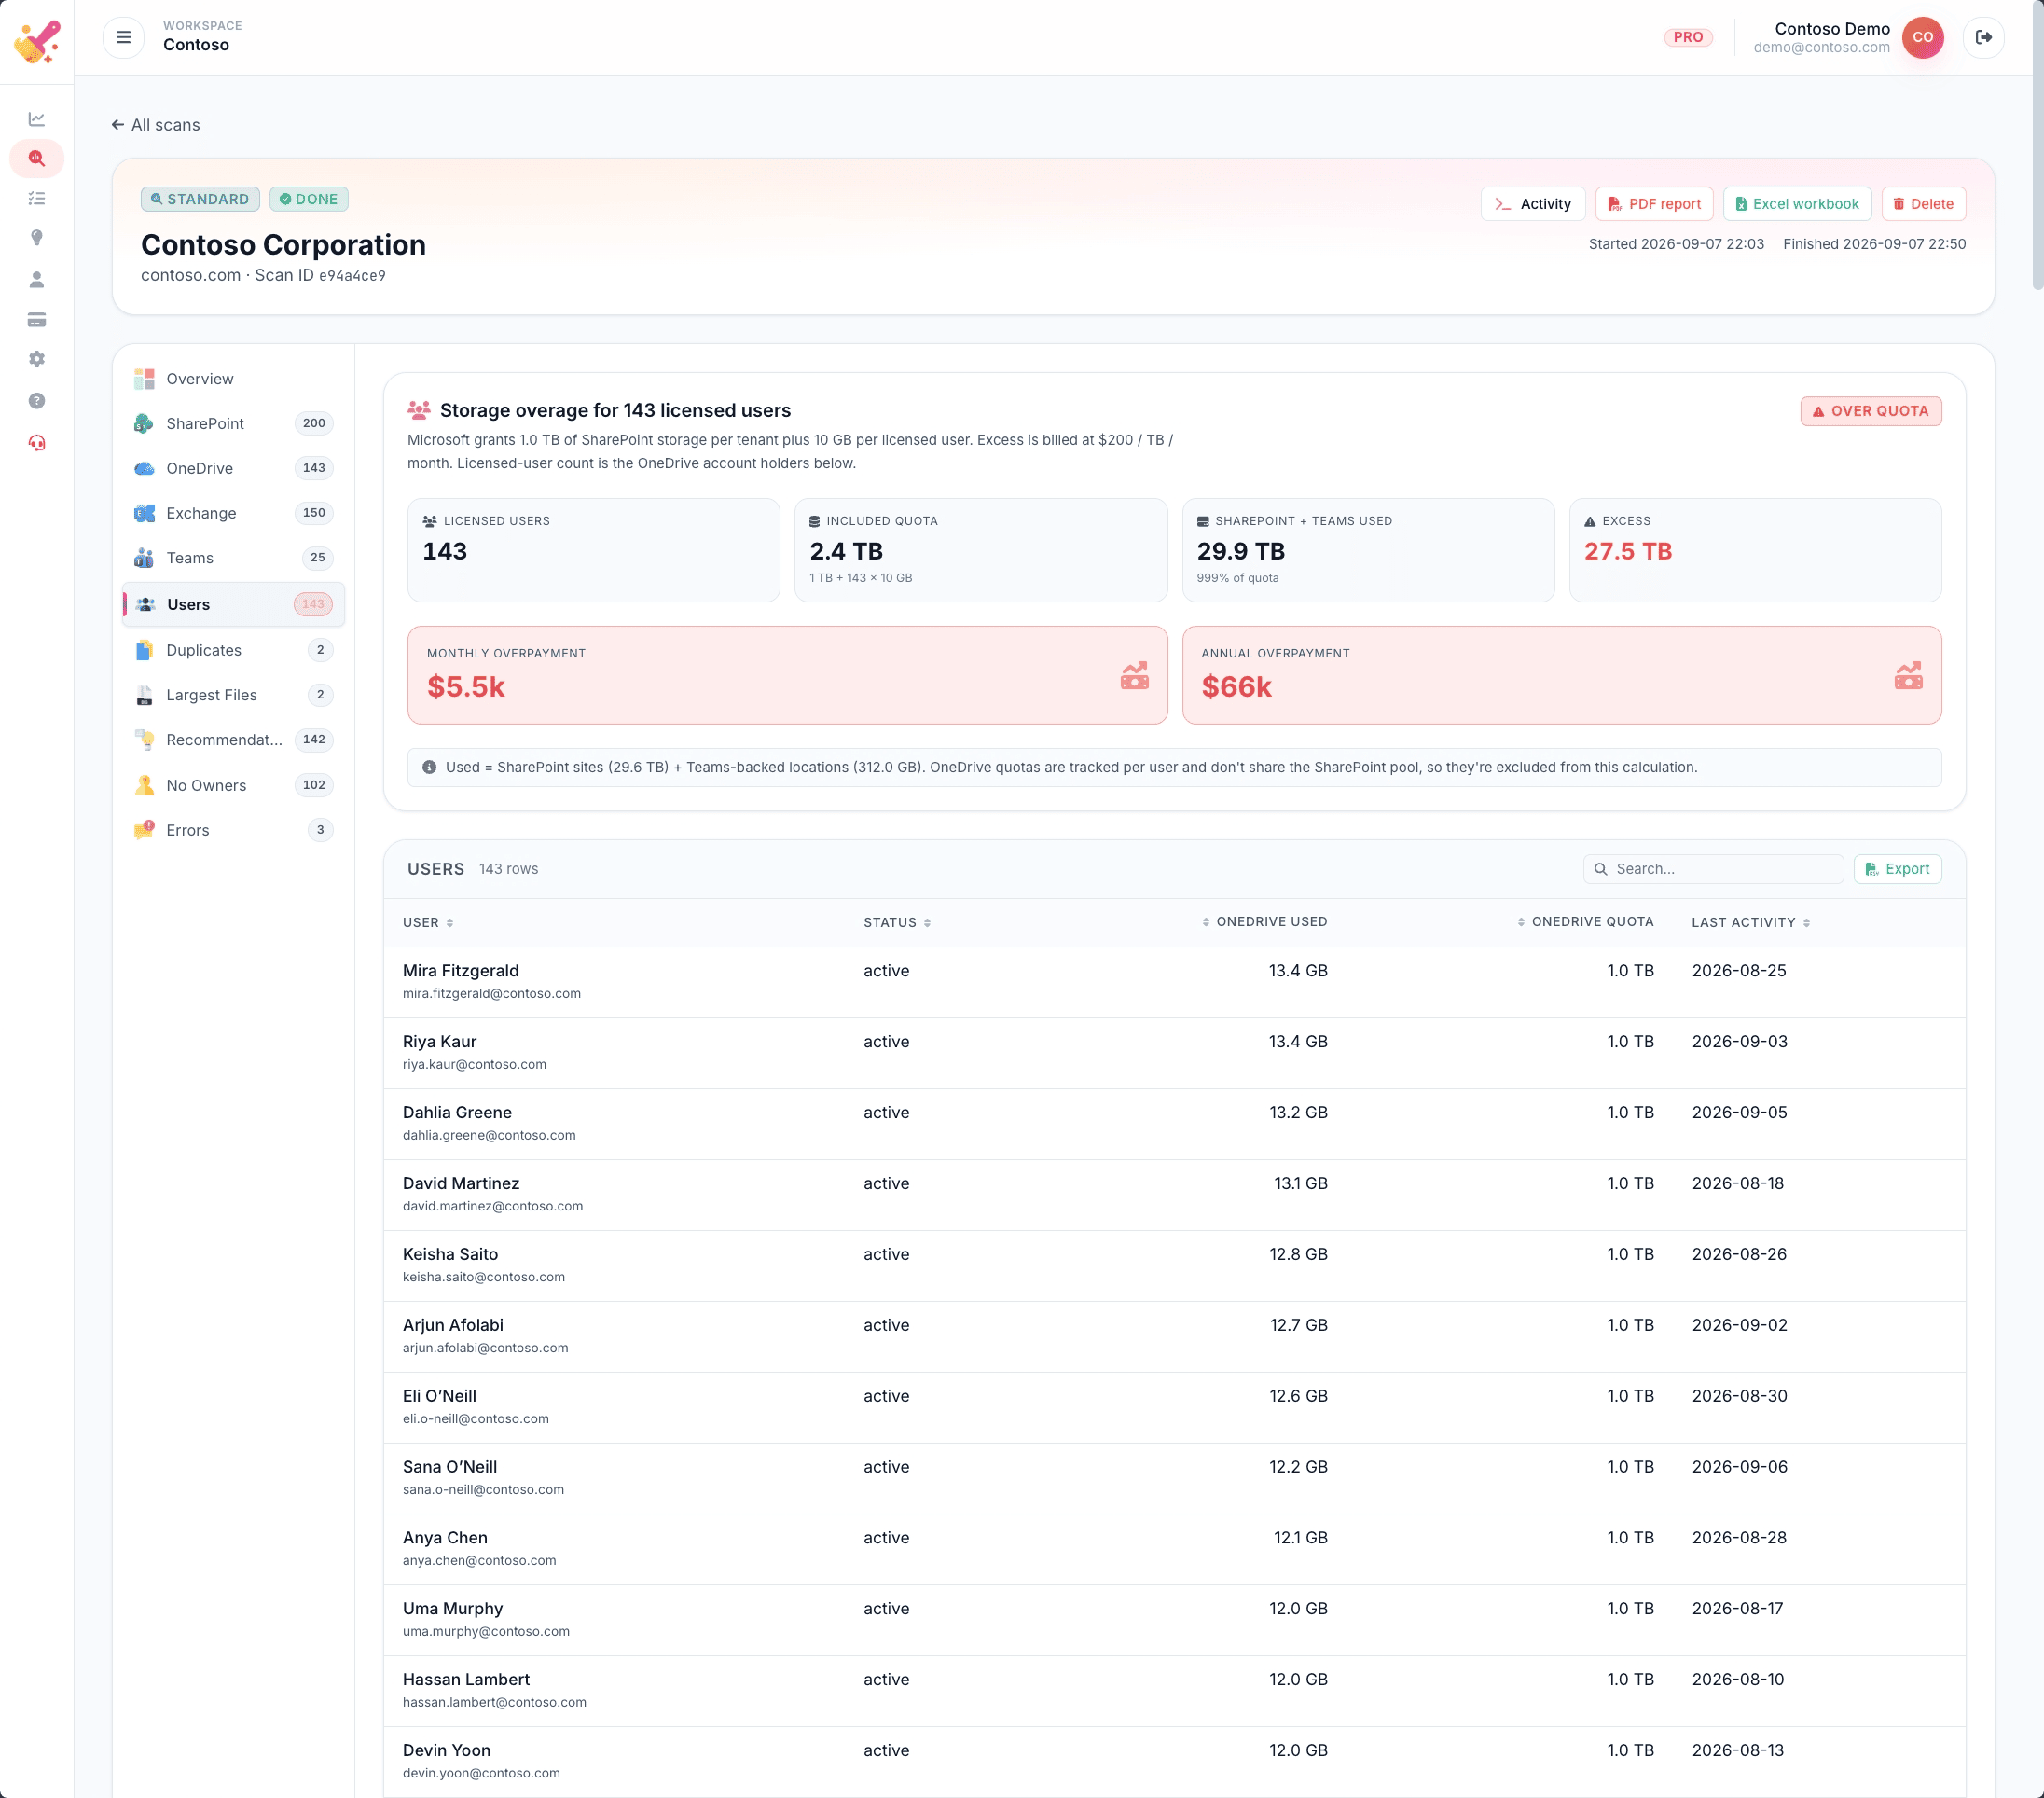2044x1798 pixels.
Task: Select the Mira Fitzgerald row
Action: point(1174,982)
